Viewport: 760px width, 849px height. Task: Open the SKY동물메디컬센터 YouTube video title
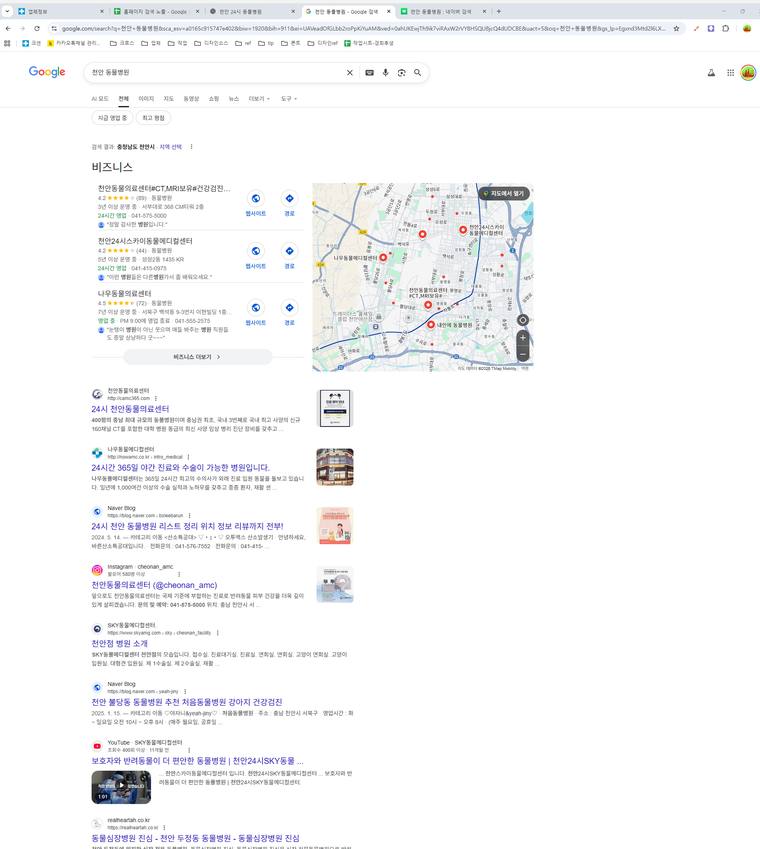[x=197, y=761]
